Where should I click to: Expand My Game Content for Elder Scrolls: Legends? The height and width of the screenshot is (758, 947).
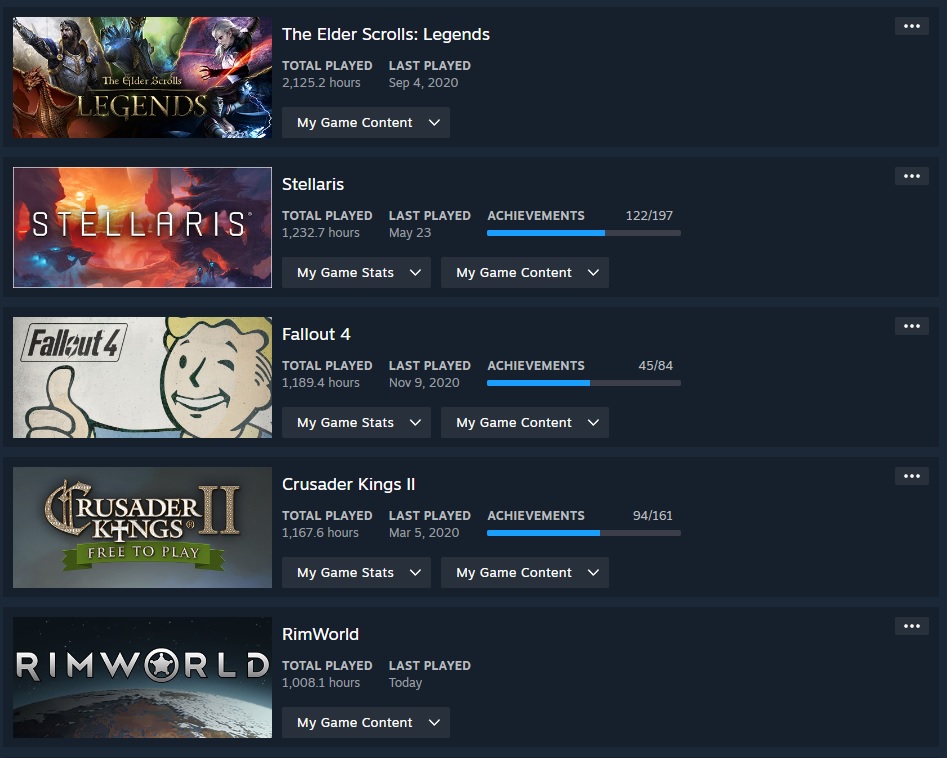(x=365, y=123)
